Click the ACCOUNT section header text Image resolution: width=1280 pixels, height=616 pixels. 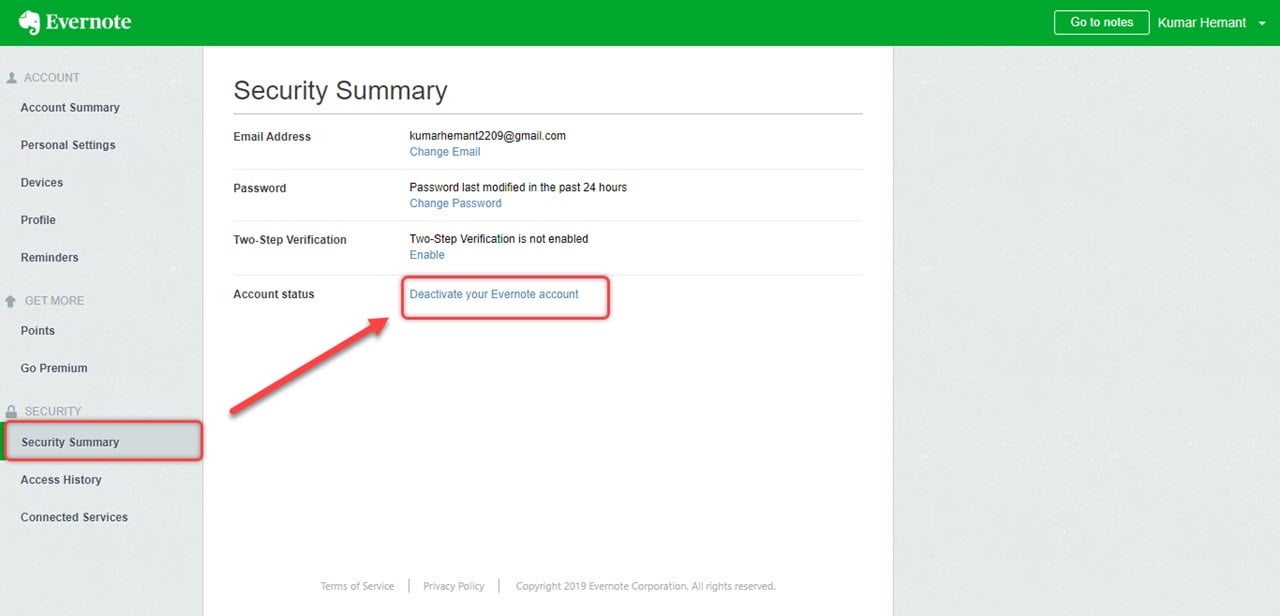click(52, 77)
